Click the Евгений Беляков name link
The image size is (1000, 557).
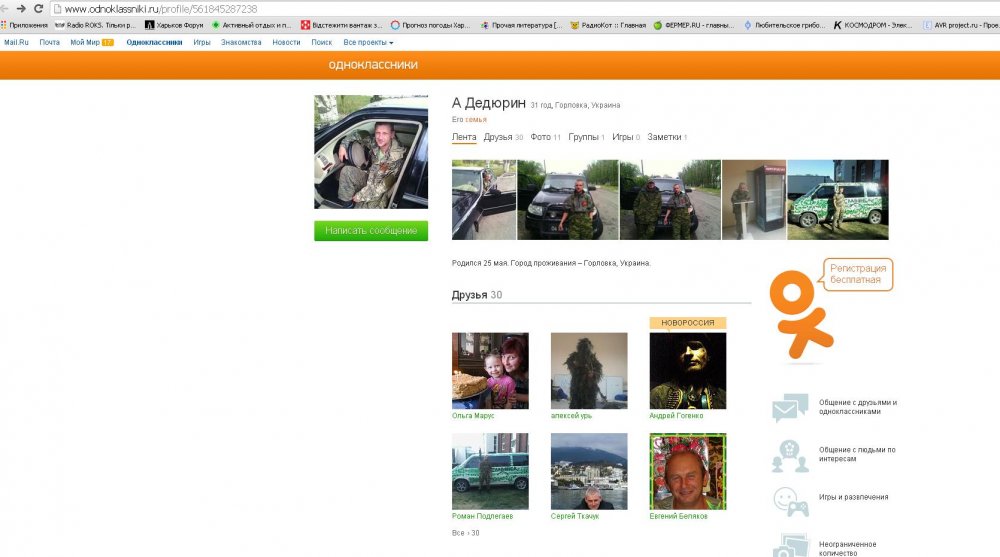[x=679, y=516]
